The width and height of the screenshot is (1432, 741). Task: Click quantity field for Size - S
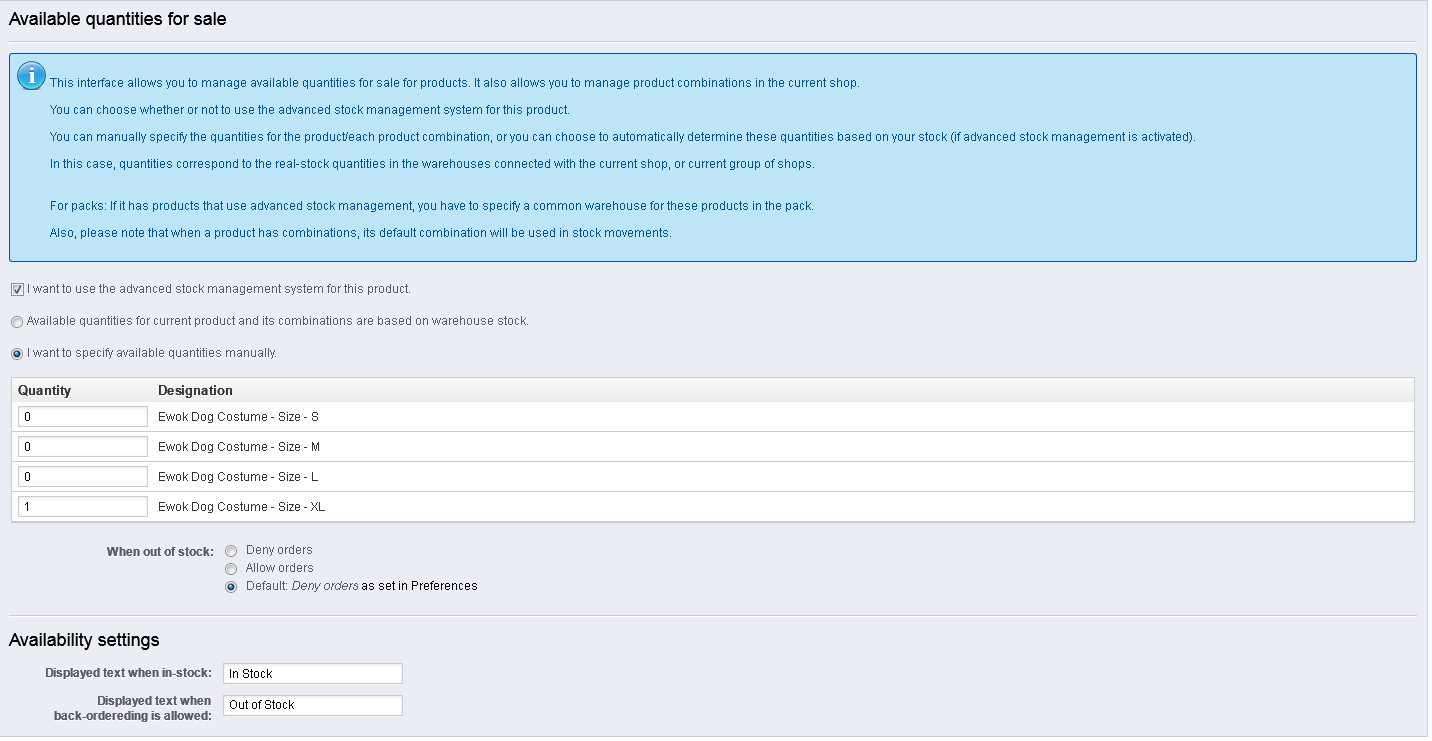(83, 417)
